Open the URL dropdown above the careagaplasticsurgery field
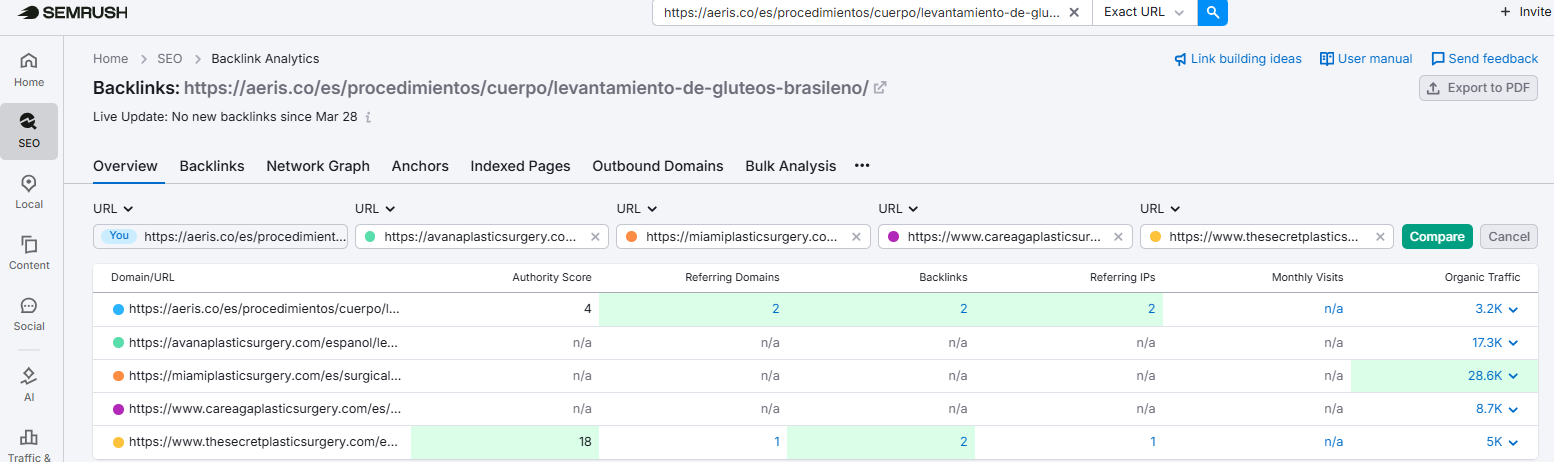The width and height of the screenshot is (1554, 462). coord(899,209)
